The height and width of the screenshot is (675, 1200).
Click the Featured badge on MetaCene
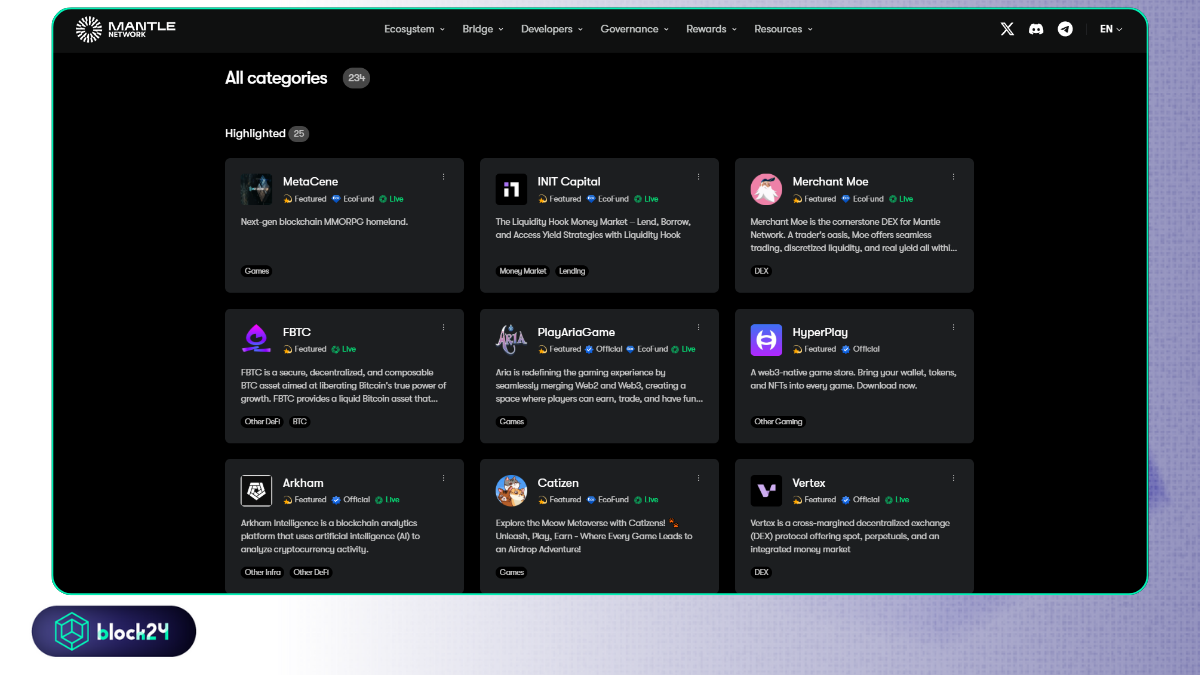click(x=305, y=199)
